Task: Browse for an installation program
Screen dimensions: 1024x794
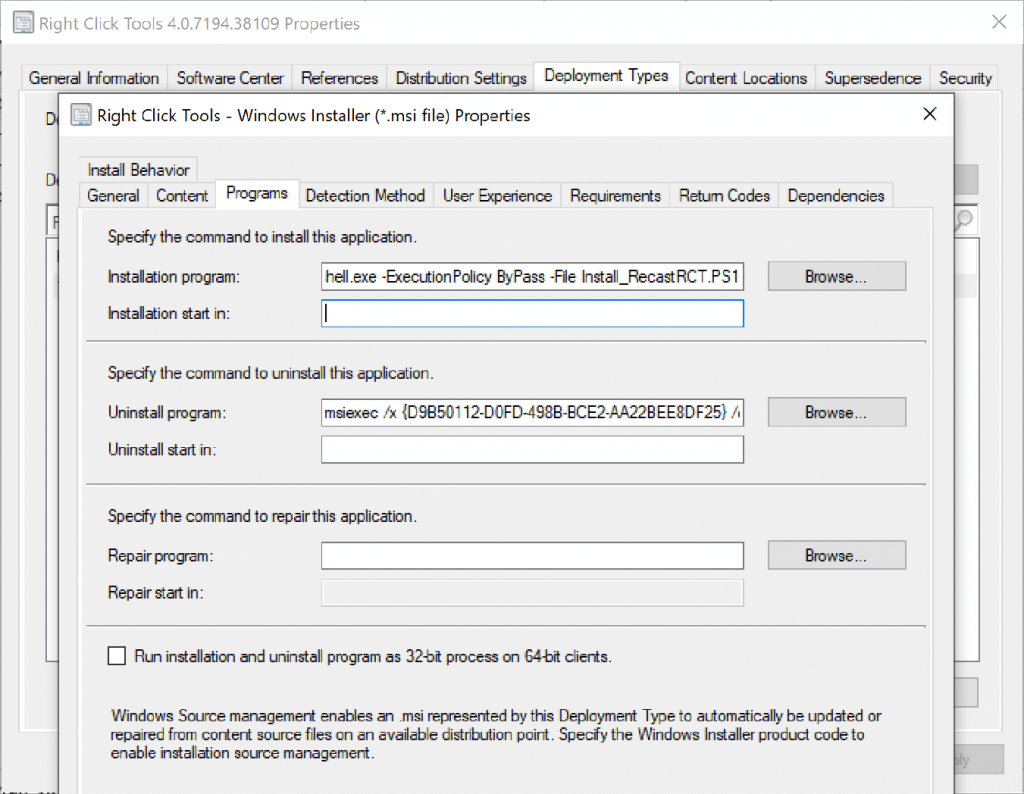Action: [836, 275]
